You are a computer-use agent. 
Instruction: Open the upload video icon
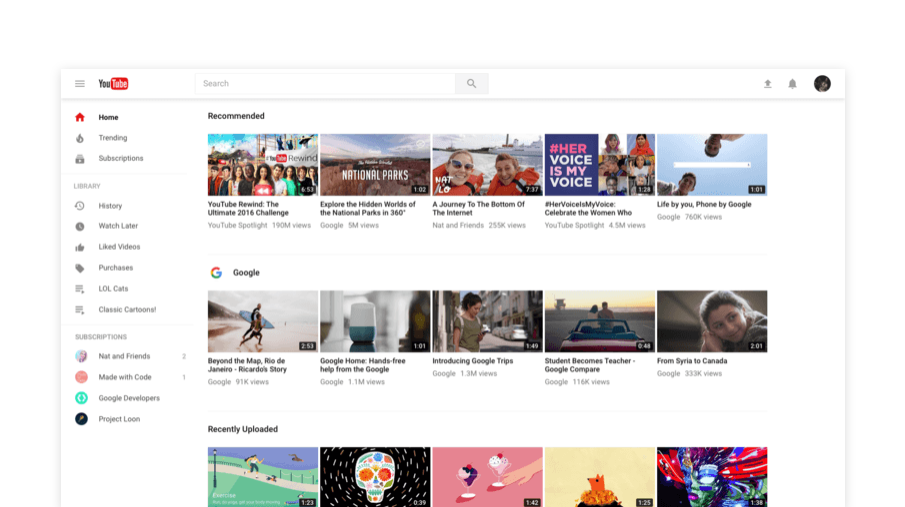click(768, 84)
